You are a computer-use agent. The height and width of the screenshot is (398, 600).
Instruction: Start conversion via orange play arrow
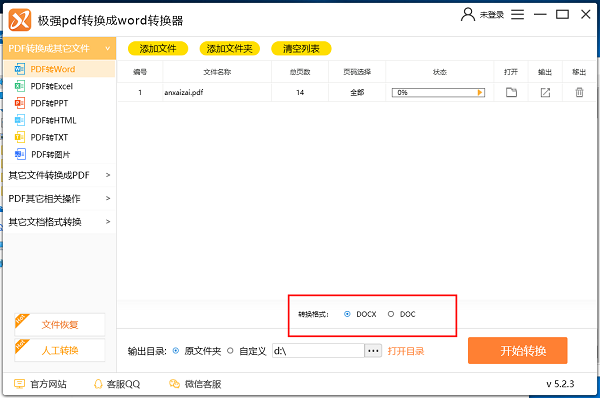point(480,92)
